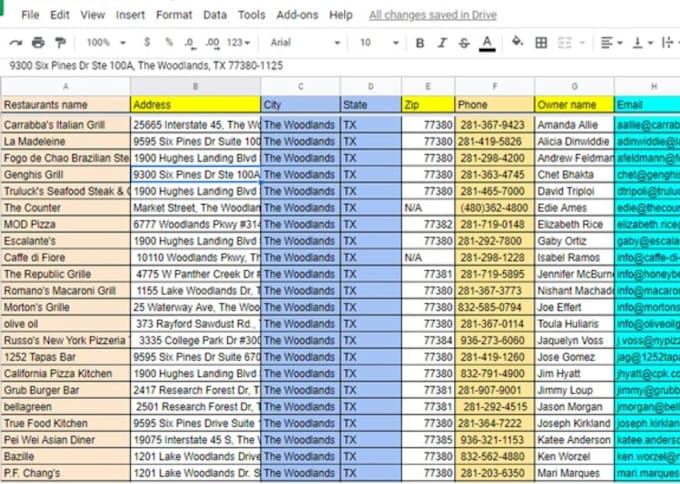Select the 'olive oil' cell

(x=65, y=324)
